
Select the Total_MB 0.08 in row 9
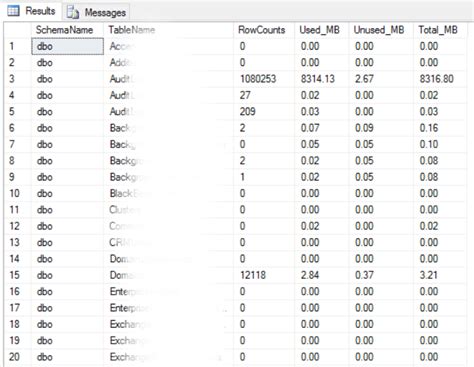click(x=429, y=177)
